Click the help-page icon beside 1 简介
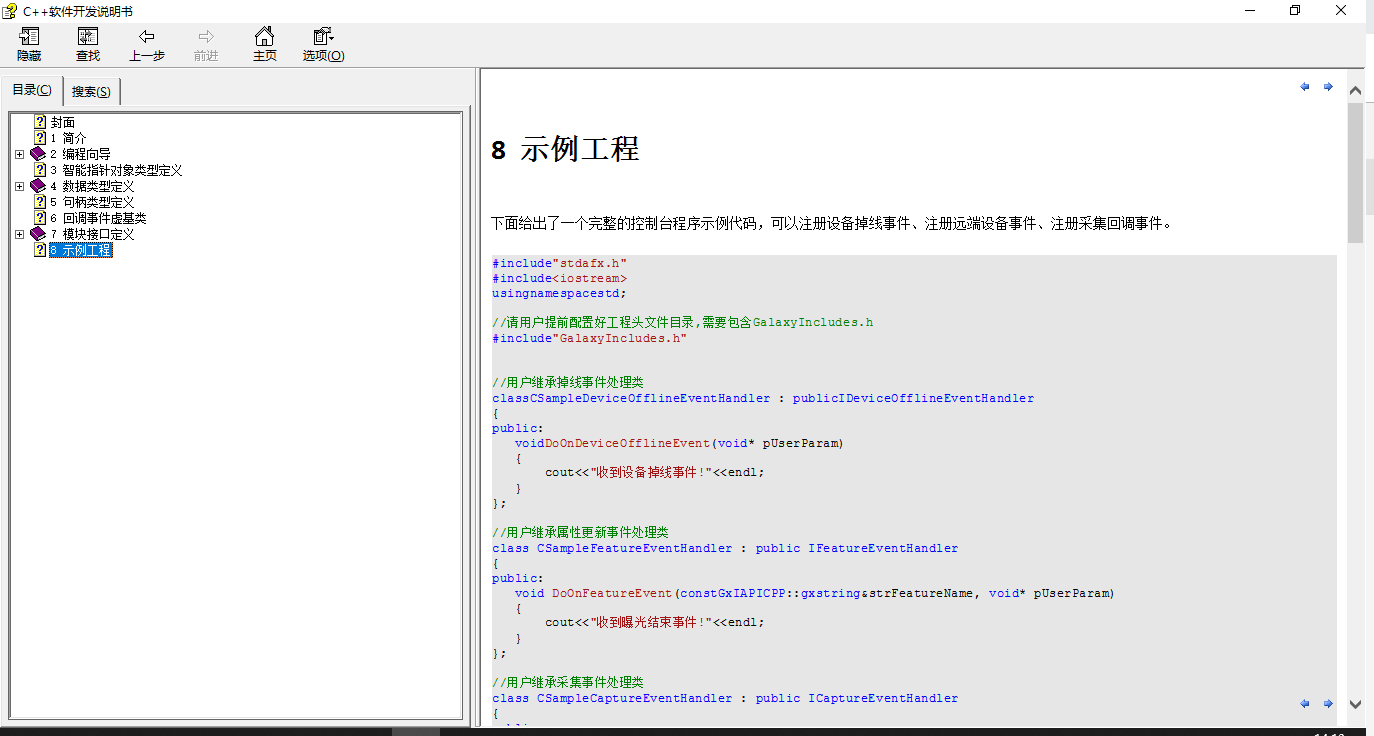The width and height of the screenshot is (1374, 736). click(x=40, y=138)
